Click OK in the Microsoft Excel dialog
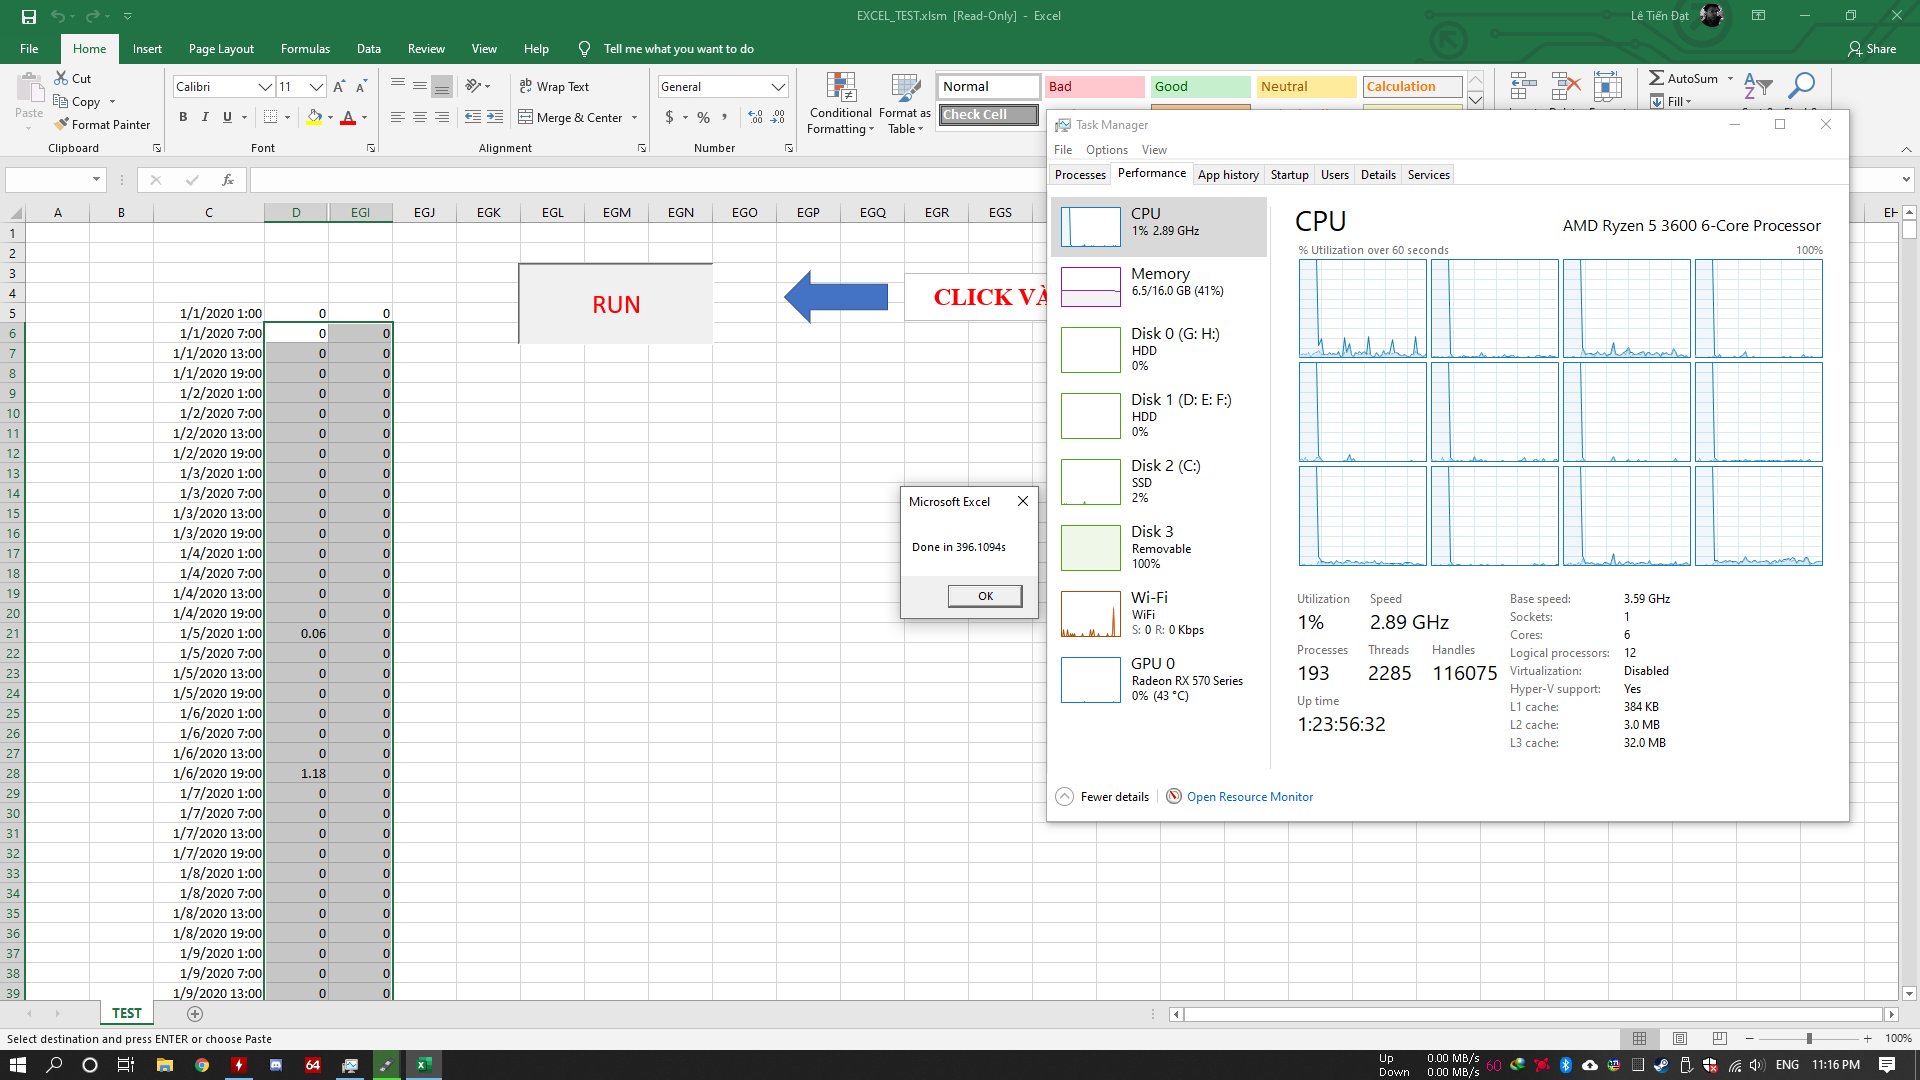This screenshot has height=1080, width=1920. [985, 596]
